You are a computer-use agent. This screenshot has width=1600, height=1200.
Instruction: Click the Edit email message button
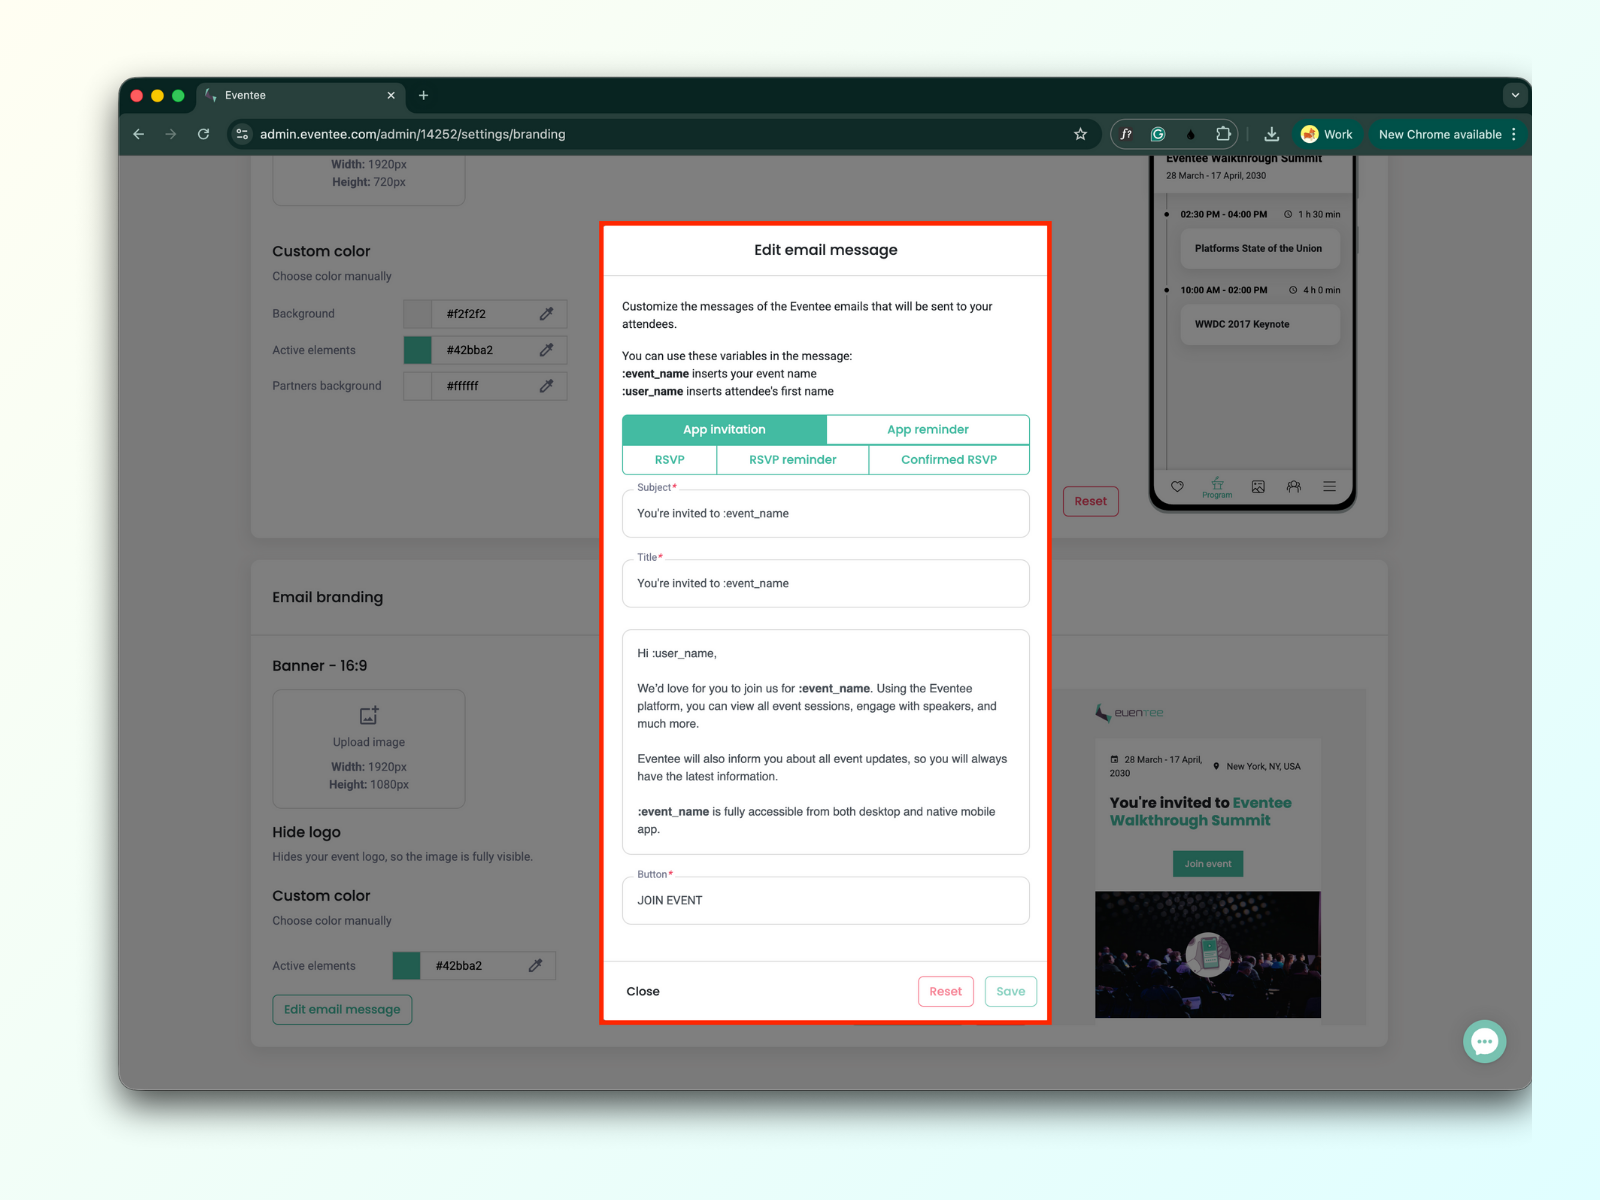342,1010
